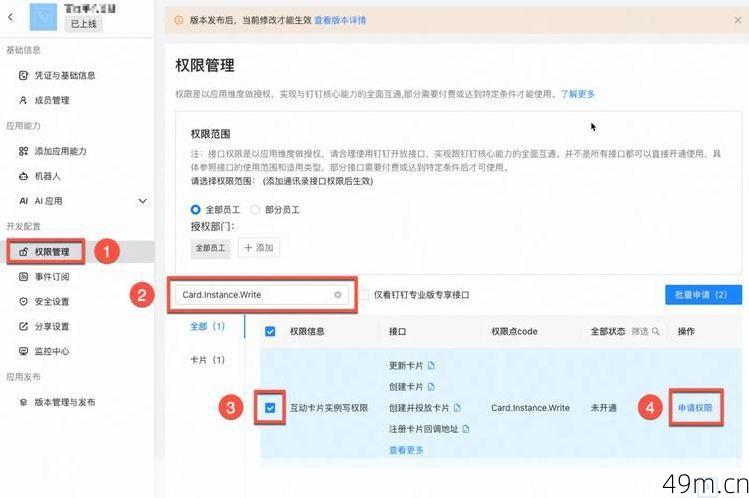
Task: Select the 全部员工 radio button
Action: [195, 210]
